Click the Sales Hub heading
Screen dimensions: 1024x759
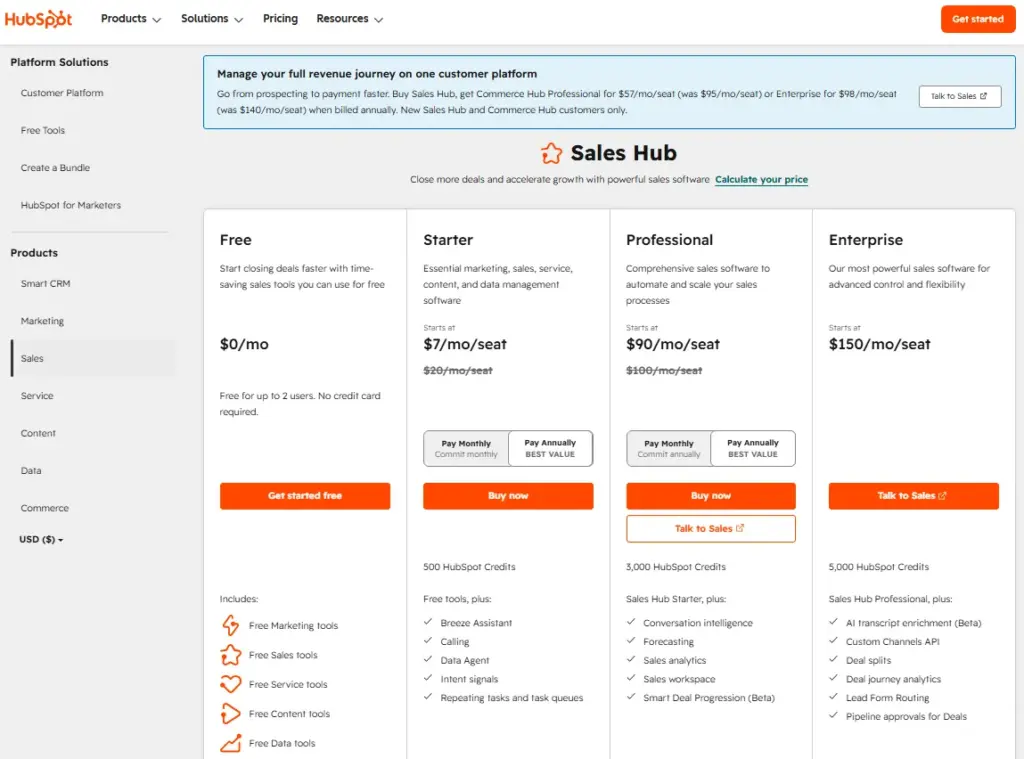pos(624,153)
